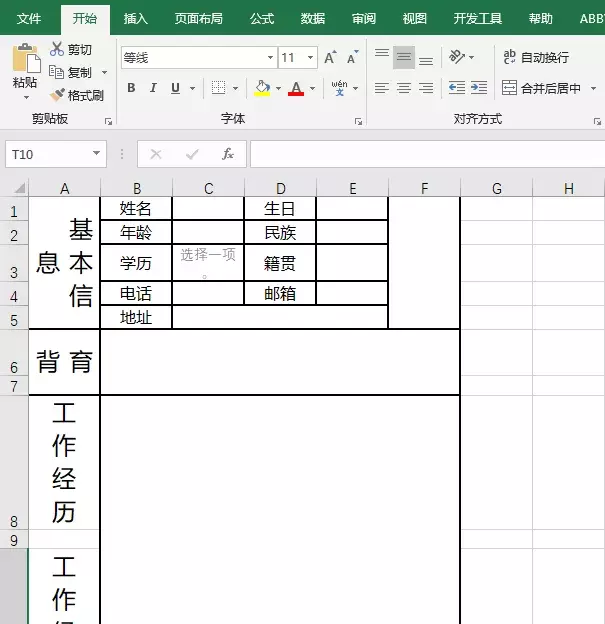605x624 pixels.
Task: Decrease font size with the small A icon
Action: pyautogui.click(x=352, y=58)
